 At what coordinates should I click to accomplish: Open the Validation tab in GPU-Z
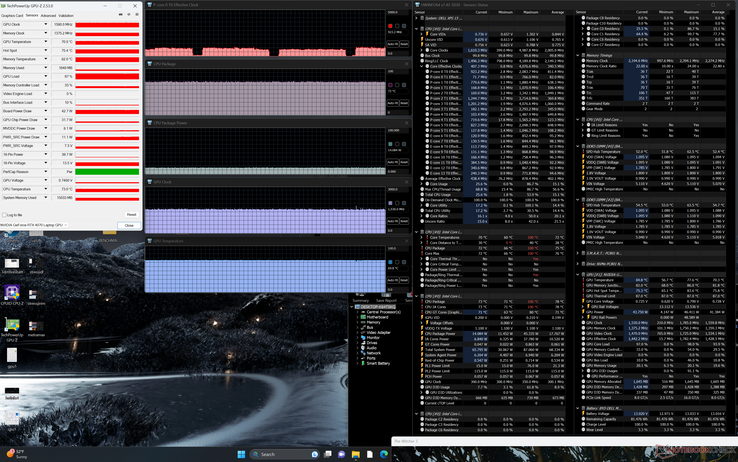click(65, 16)
